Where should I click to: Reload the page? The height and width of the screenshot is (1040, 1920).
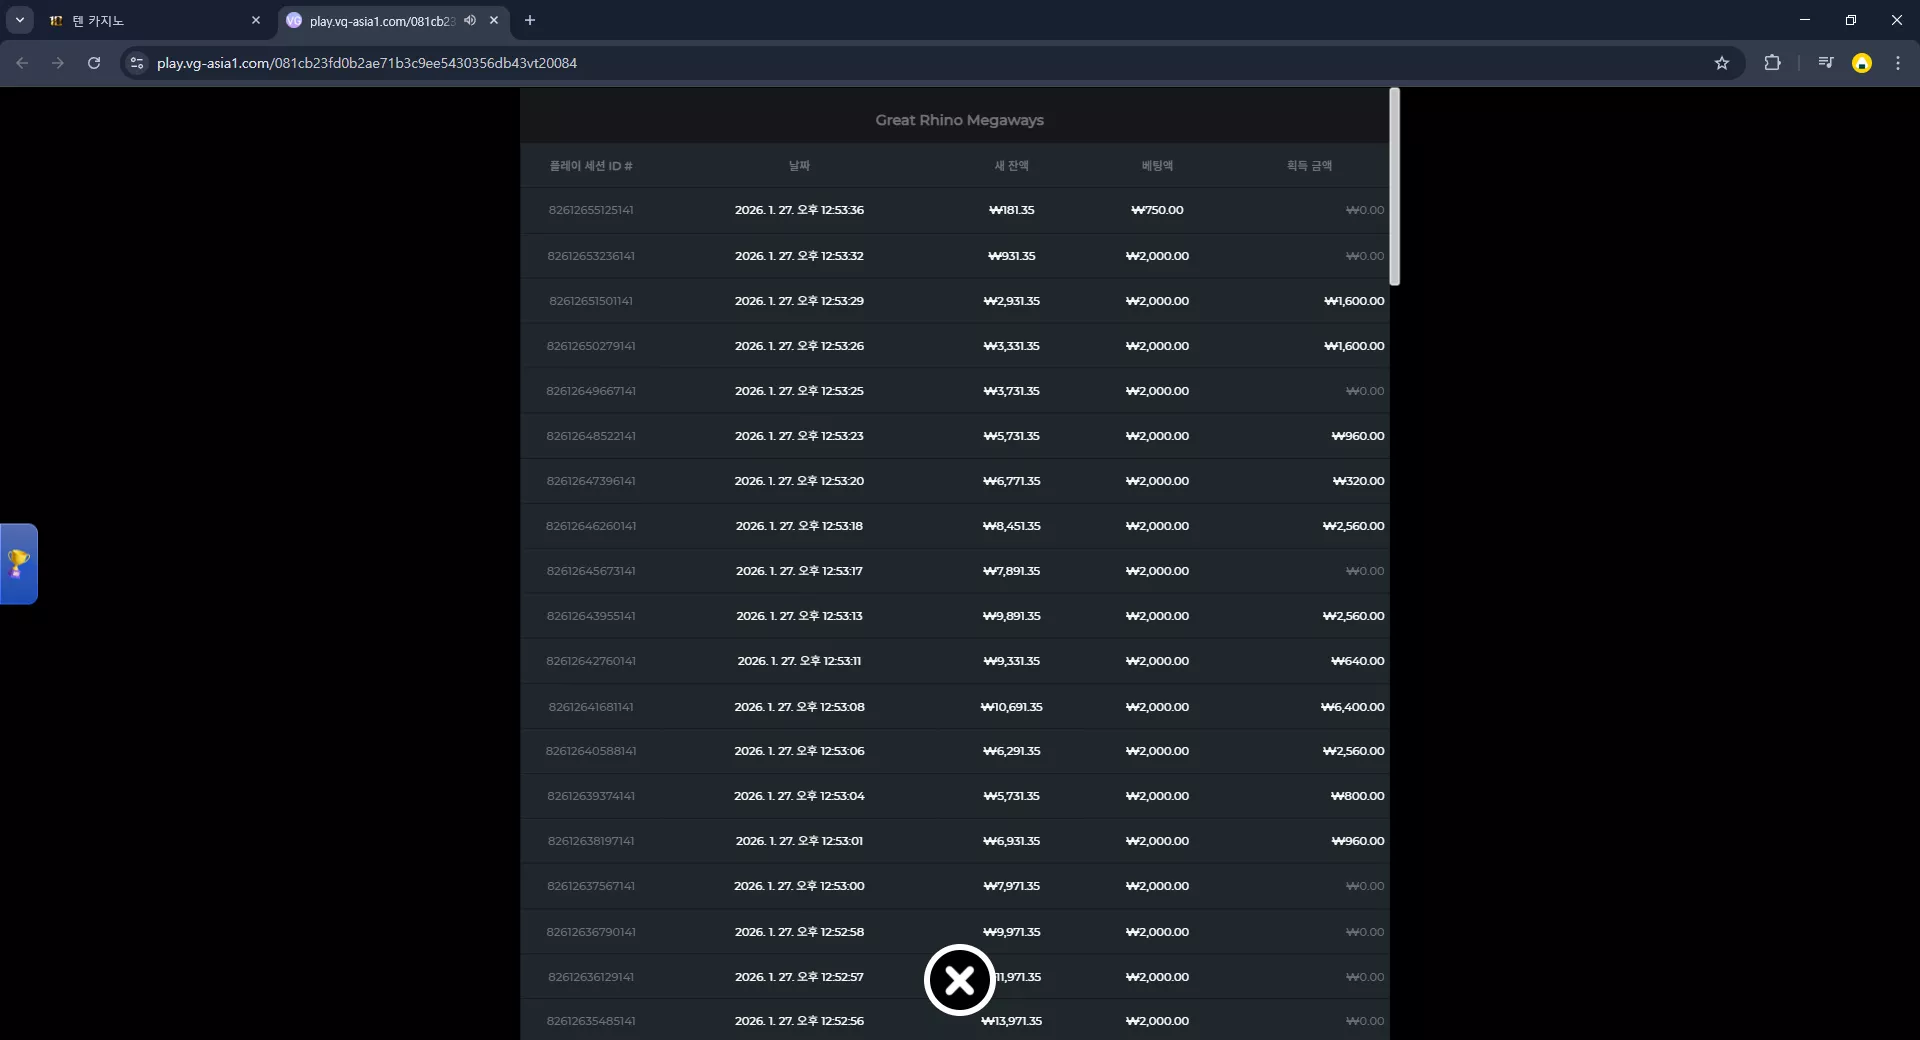click(x=94, y=63)
